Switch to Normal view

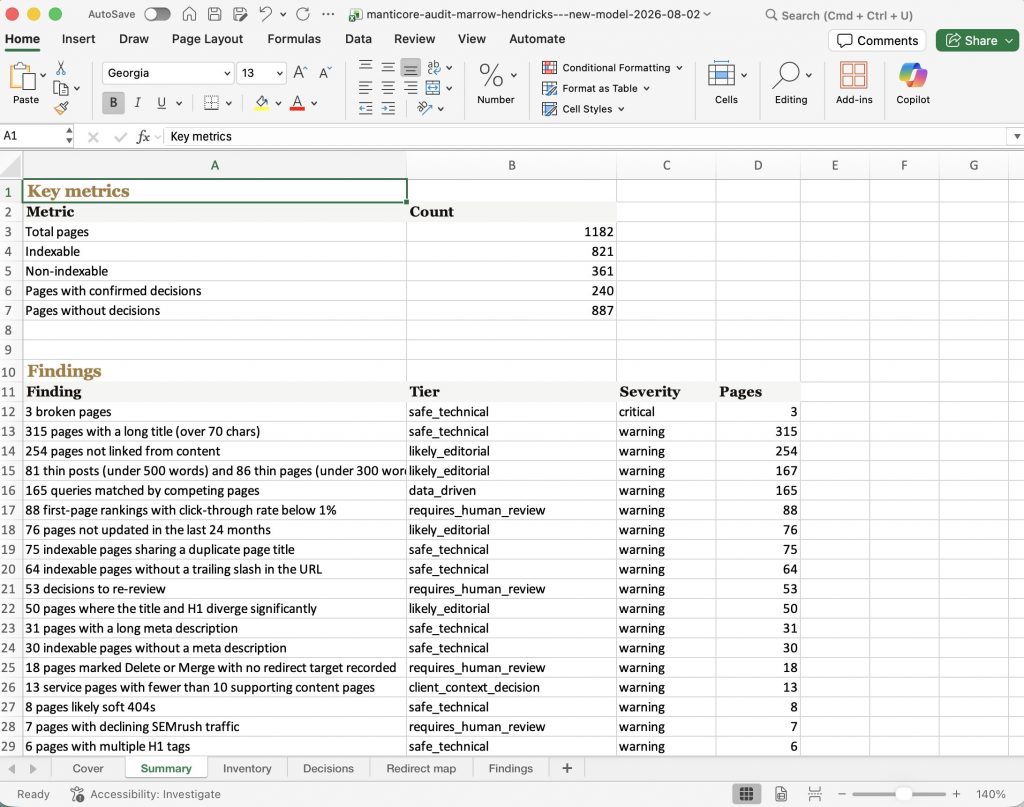point(746,794)
